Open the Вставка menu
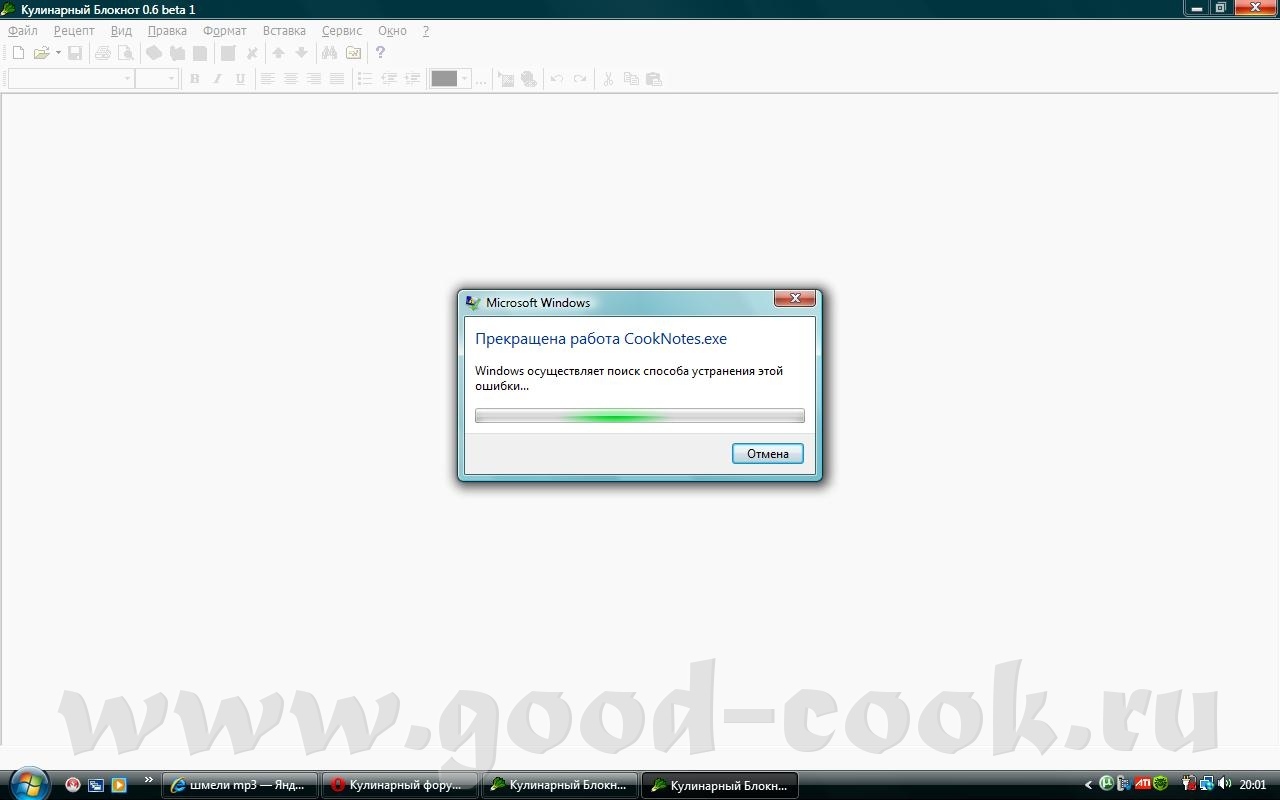This screenshot has width=1280, height=800. [x=284, y=31]
